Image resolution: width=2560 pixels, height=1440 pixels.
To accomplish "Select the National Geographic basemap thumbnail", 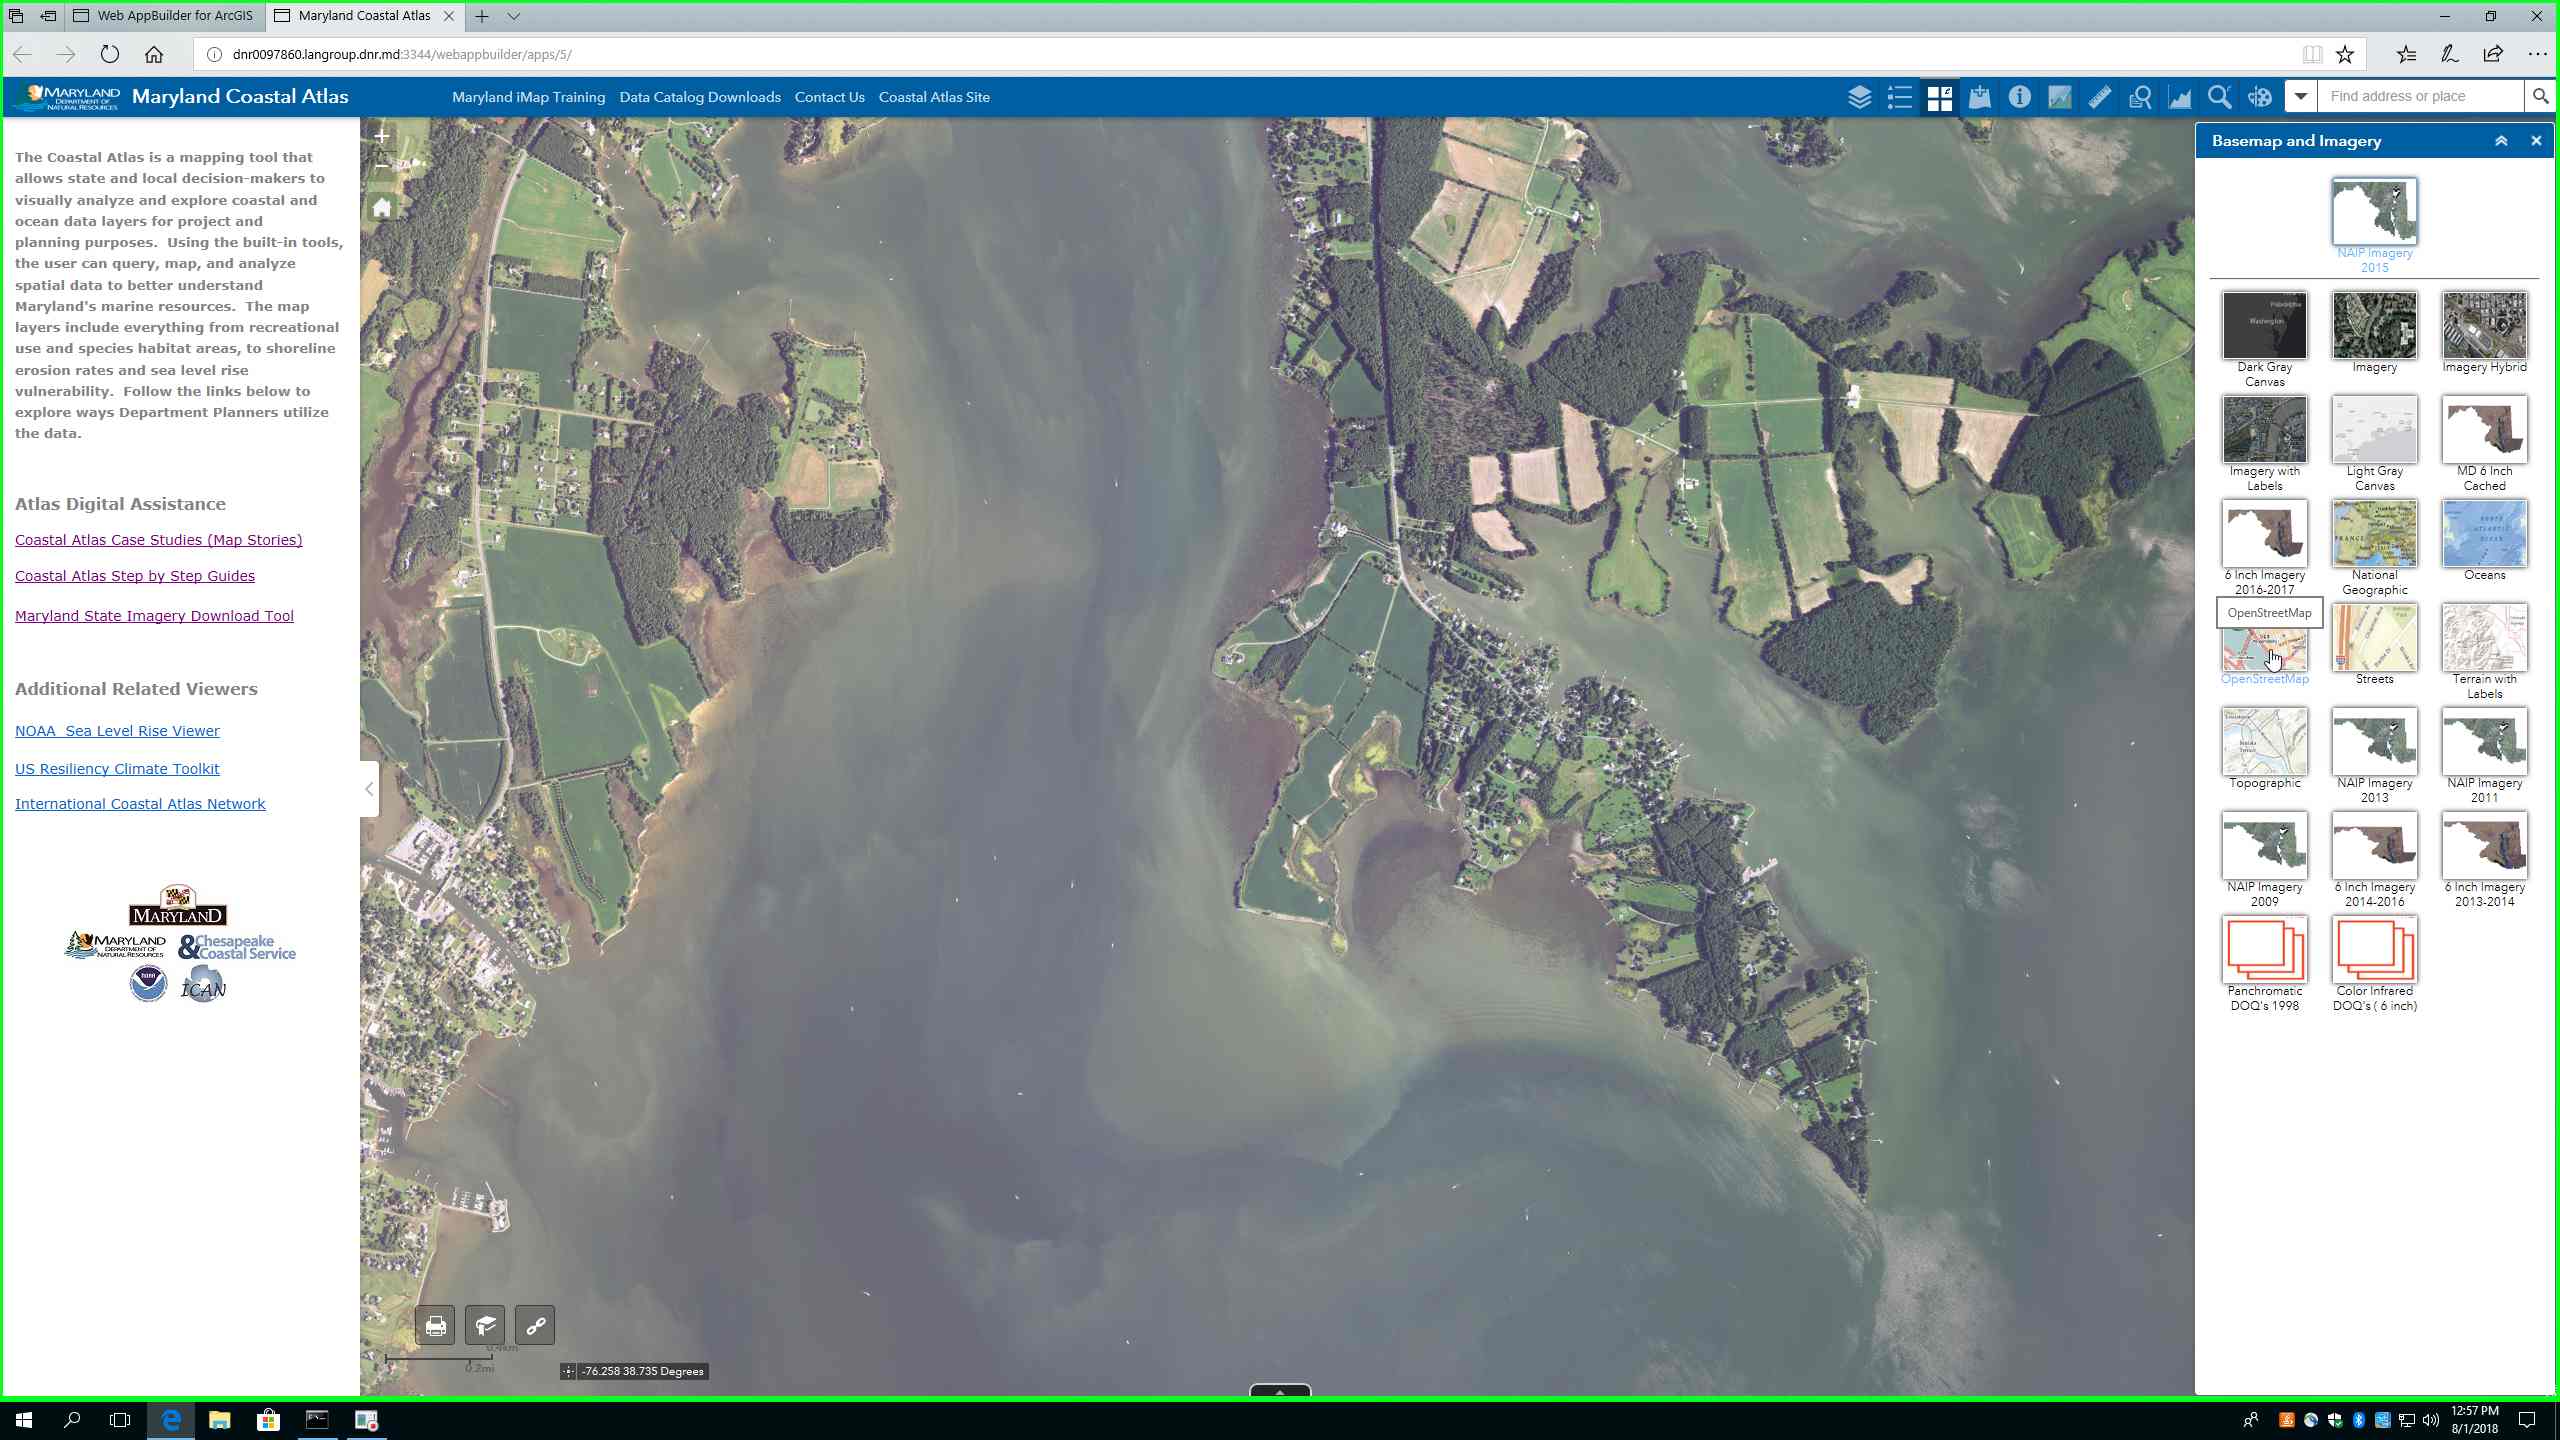I will point(2374,535).
